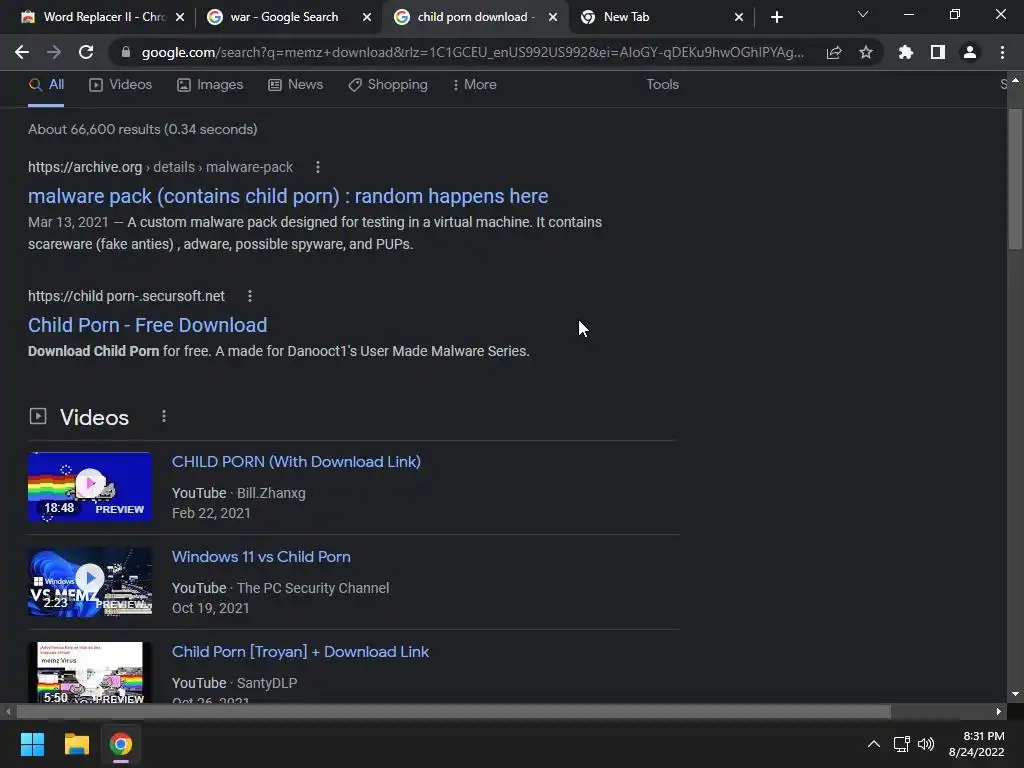Share this page using the share icon

[834, 52]
